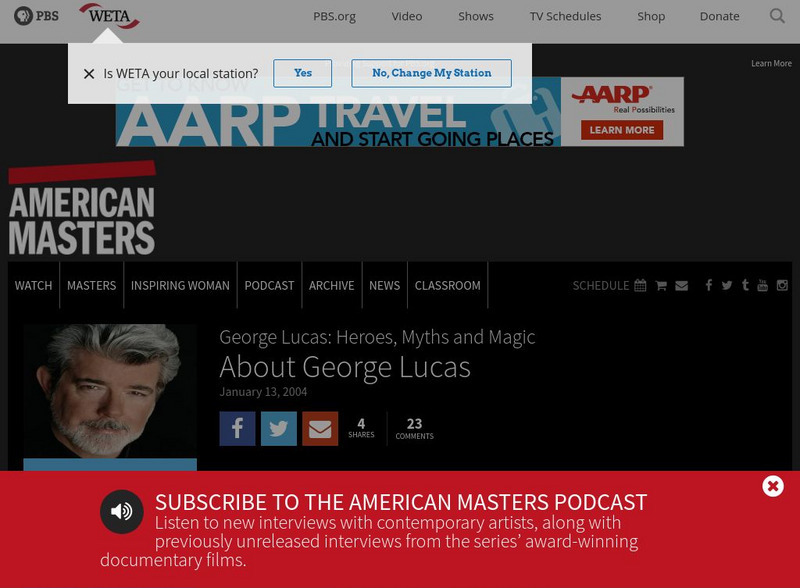Select the WATCH navigation item

click(x=33, y=285)
